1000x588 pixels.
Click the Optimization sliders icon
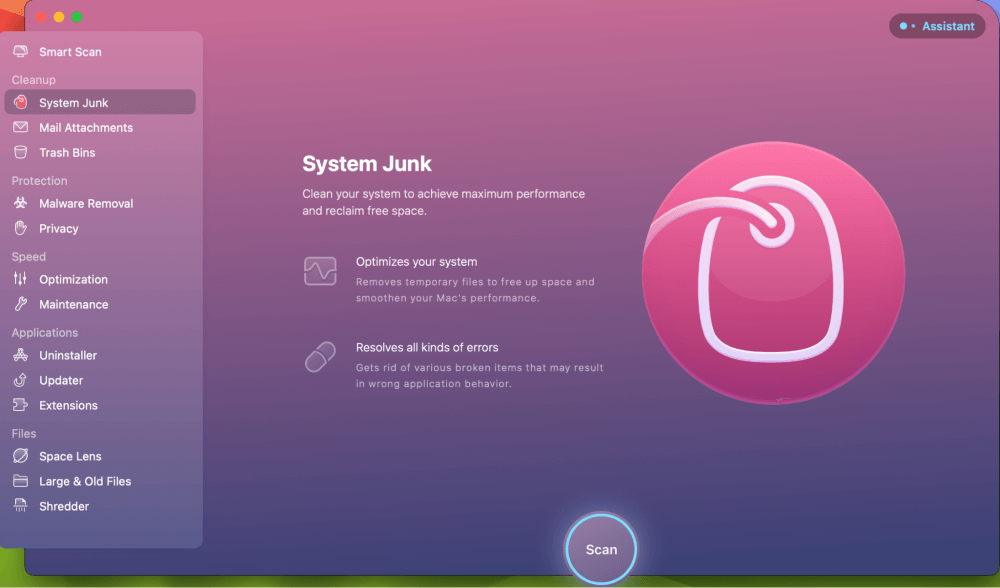tap(20, 279)
